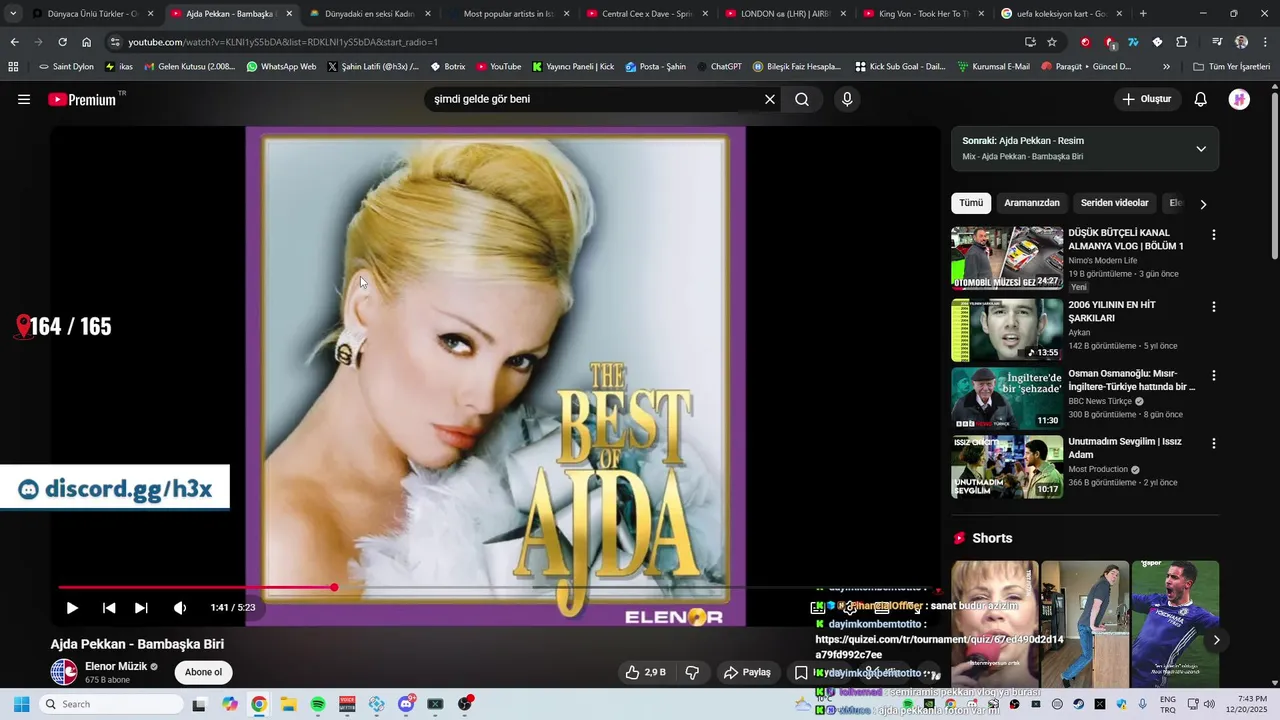Viewport: 1280px width, 720px height.
Task: Open the WhatsApp Web bookmark
Action: pos(281,67)
